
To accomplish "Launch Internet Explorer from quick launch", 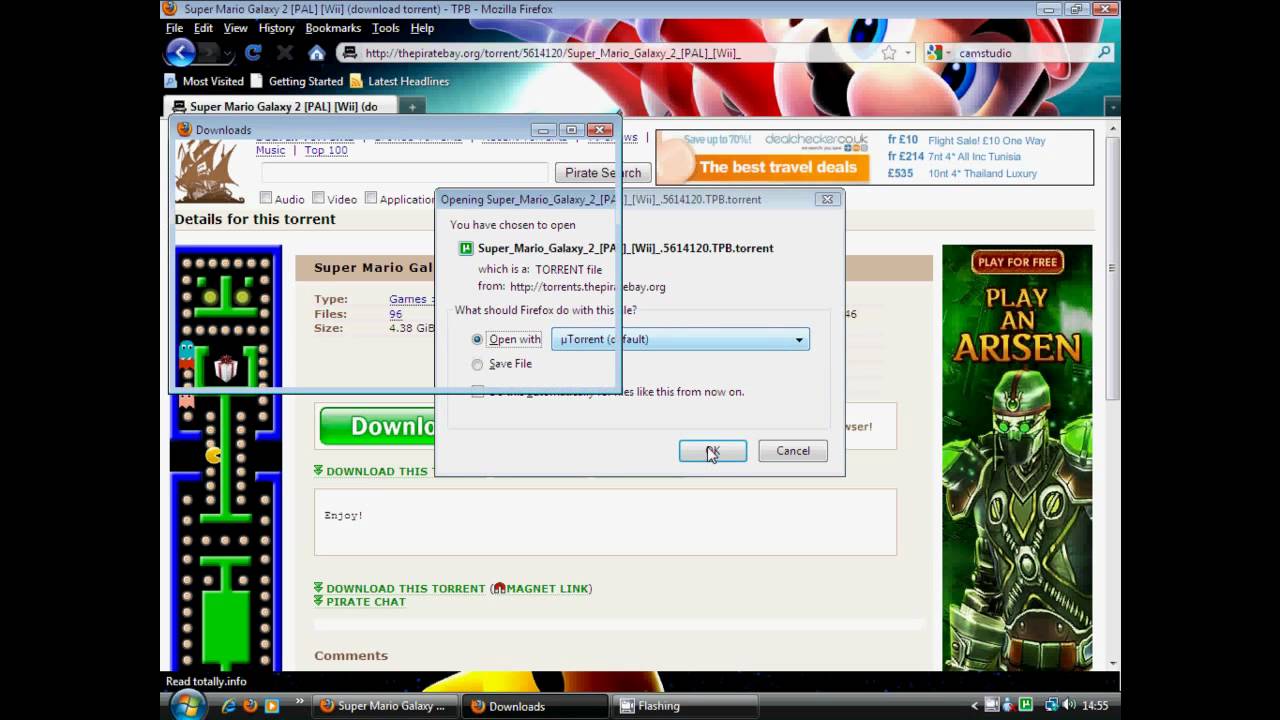I will [x=229, y=706].
